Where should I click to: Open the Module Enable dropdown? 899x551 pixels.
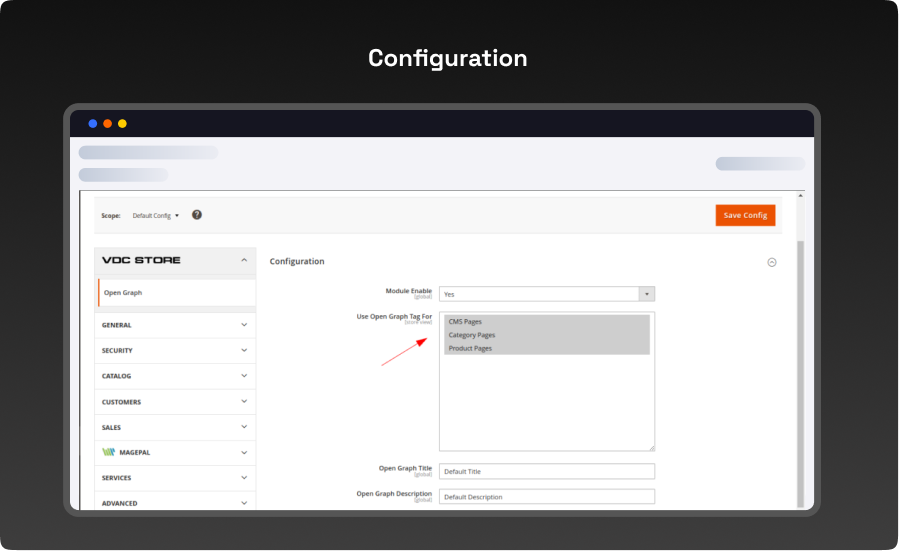[x=546, y=294]
